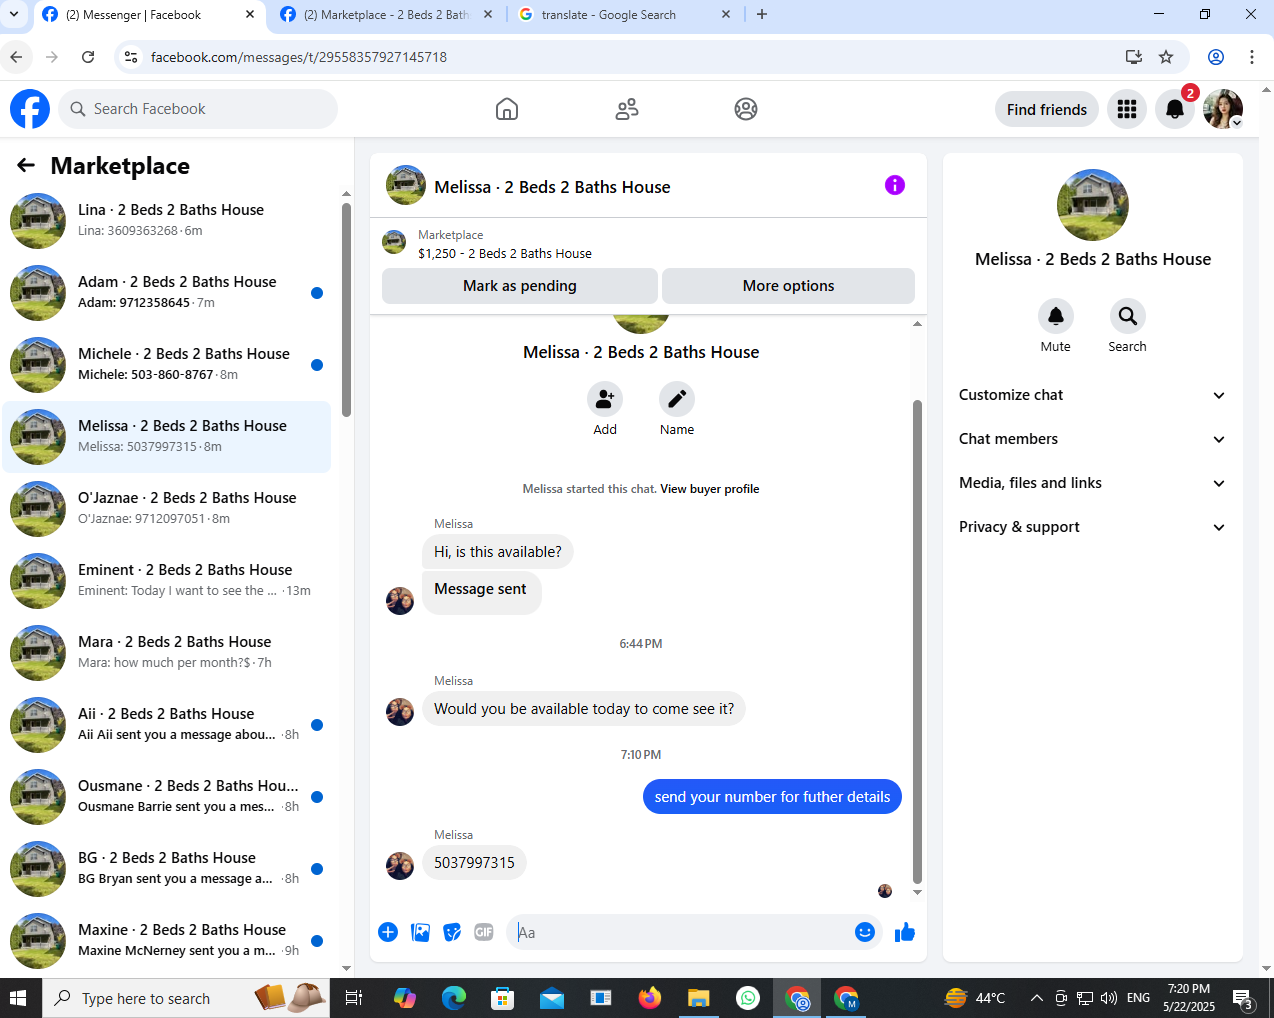Viewport: 1274px width, 1018px height.
Task: Open Michele conversation in list
Action: (167, 365)
